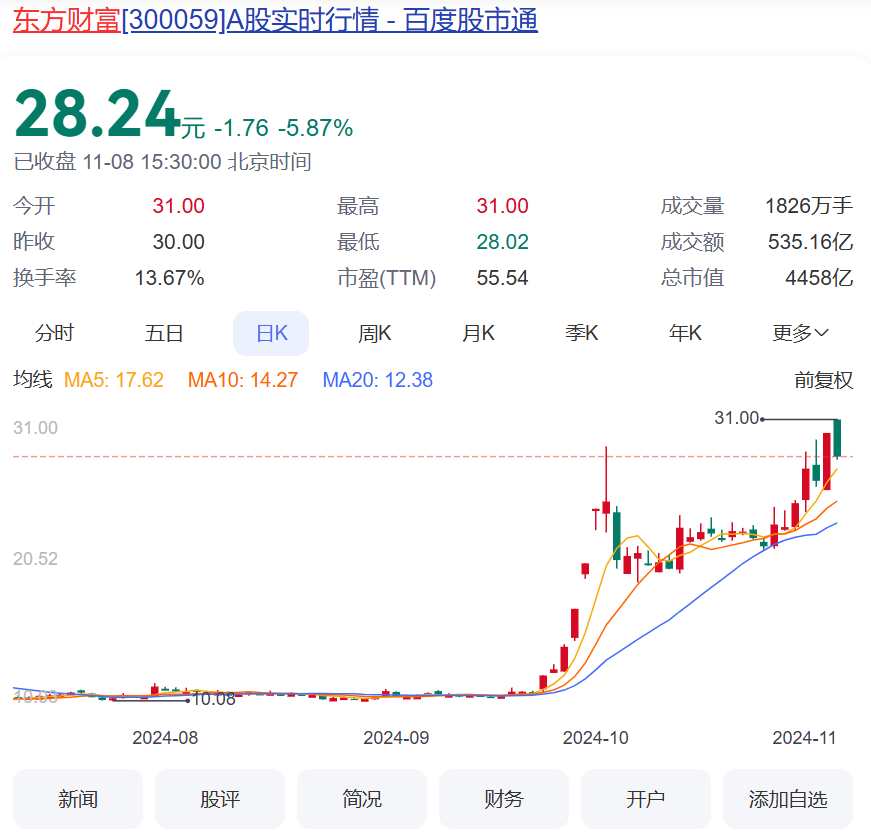Expand the 更多 dropdown
The height and width of the screenshot is (835, 871).
[800, 333]
